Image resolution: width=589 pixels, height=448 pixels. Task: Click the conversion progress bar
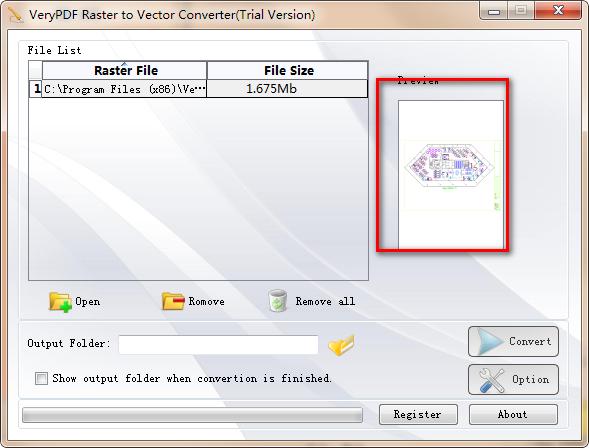coord(192,415)
